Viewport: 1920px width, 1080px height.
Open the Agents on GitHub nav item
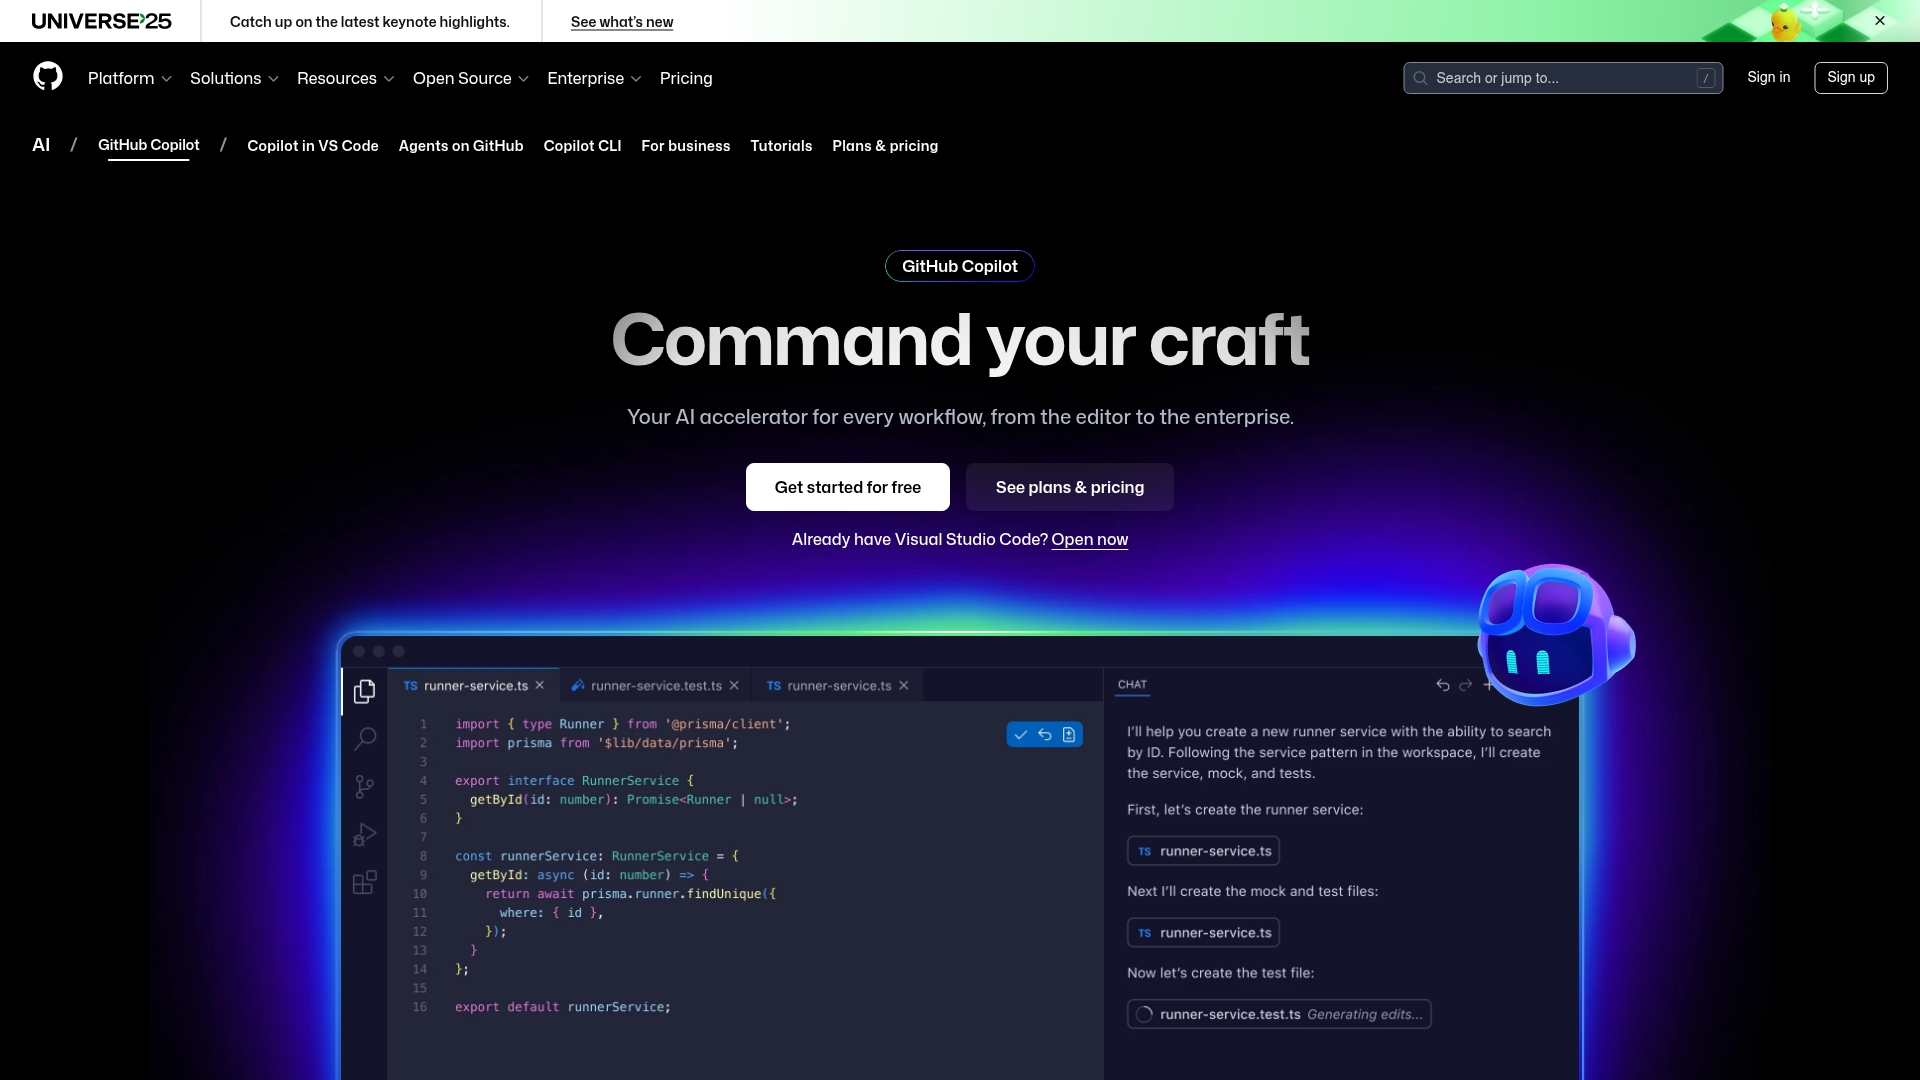pyautogui.click(x=460, y=146)
